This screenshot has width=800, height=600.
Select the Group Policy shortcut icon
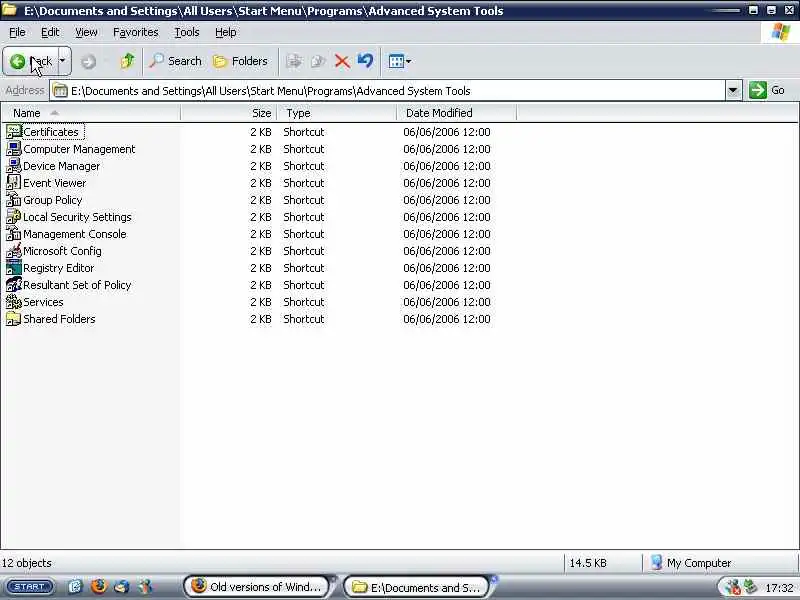(x=14, y=199)
